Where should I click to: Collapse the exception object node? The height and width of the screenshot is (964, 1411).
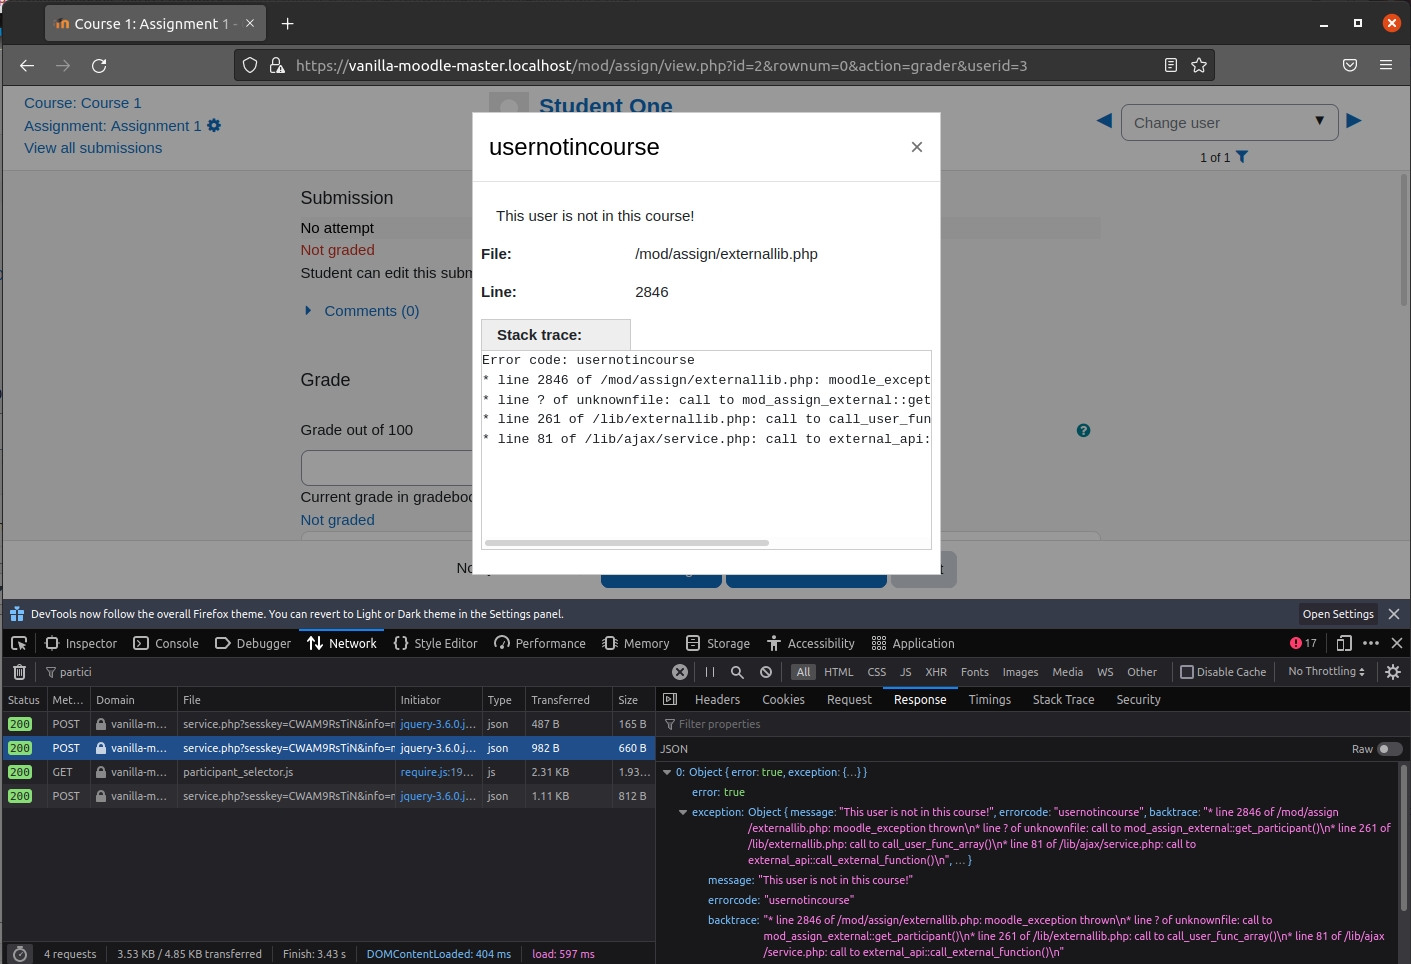click(683, 812)
